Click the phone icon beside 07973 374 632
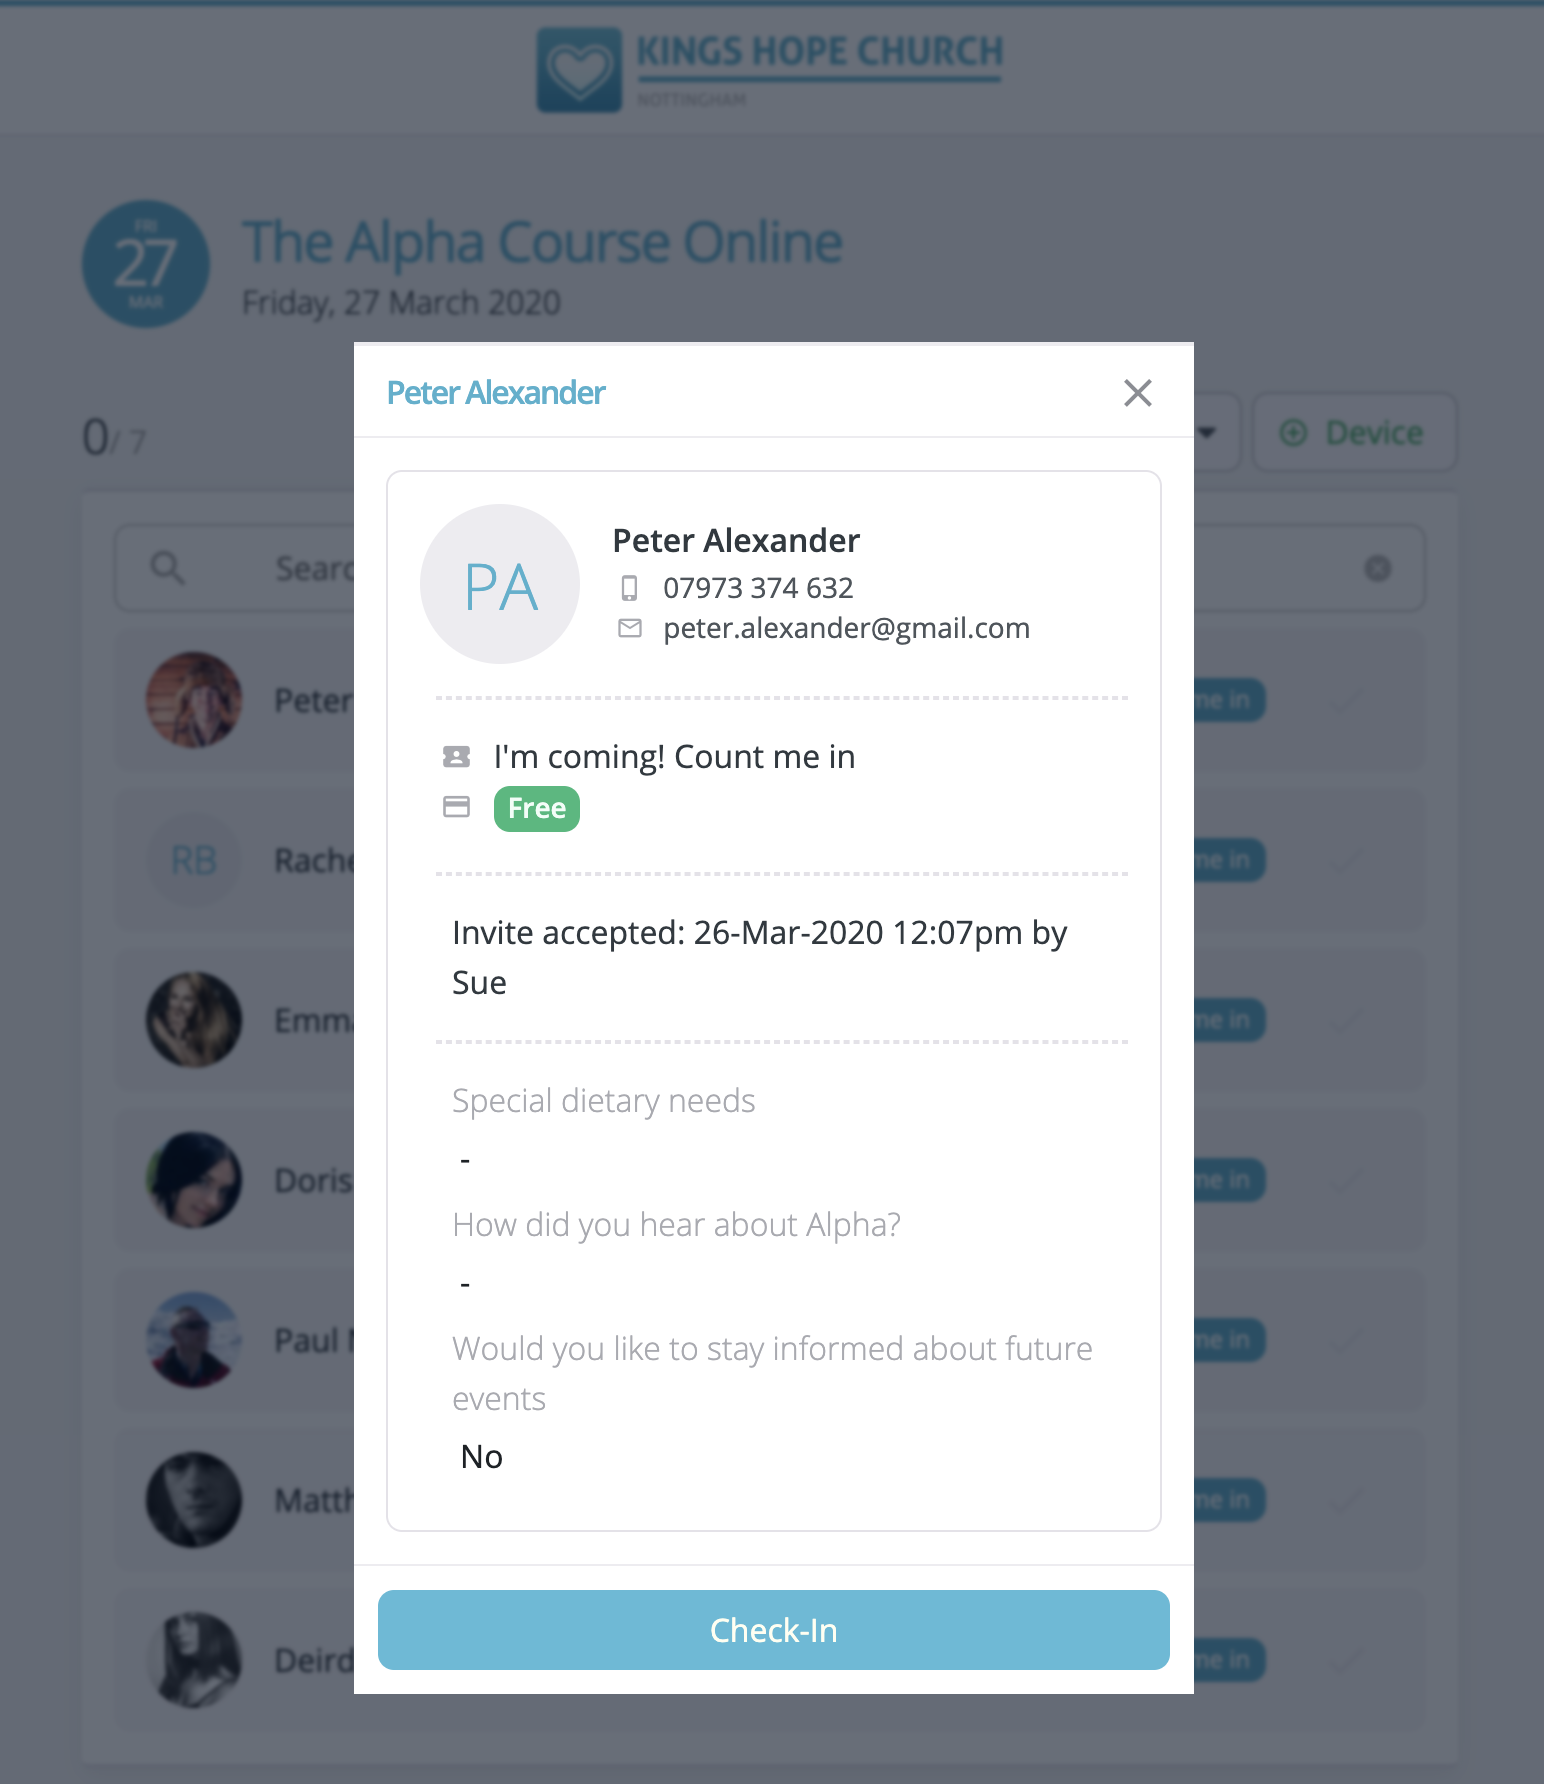The height and width of the screenshot is (1784, 1544). tap(629, 588)
